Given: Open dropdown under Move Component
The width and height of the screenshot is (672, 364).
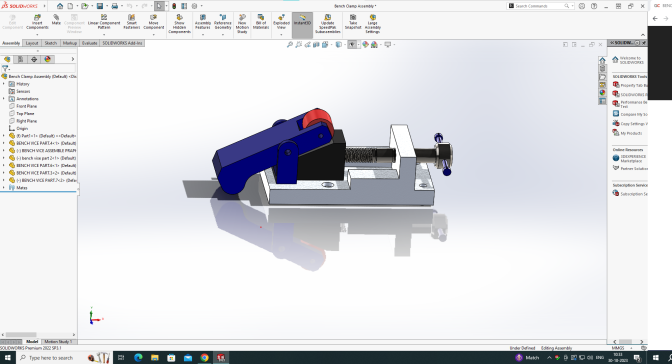Looking at the screenshot, I should tap(153, 34).
